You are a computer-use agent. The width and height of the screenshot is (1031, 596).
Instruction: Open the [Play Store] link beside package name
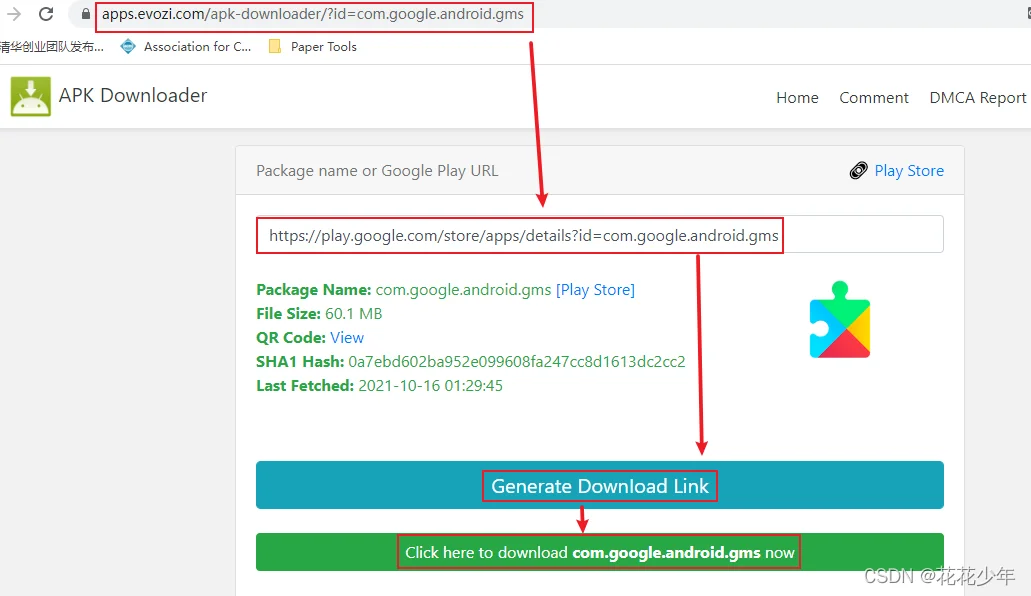click(x=595, y=290)
